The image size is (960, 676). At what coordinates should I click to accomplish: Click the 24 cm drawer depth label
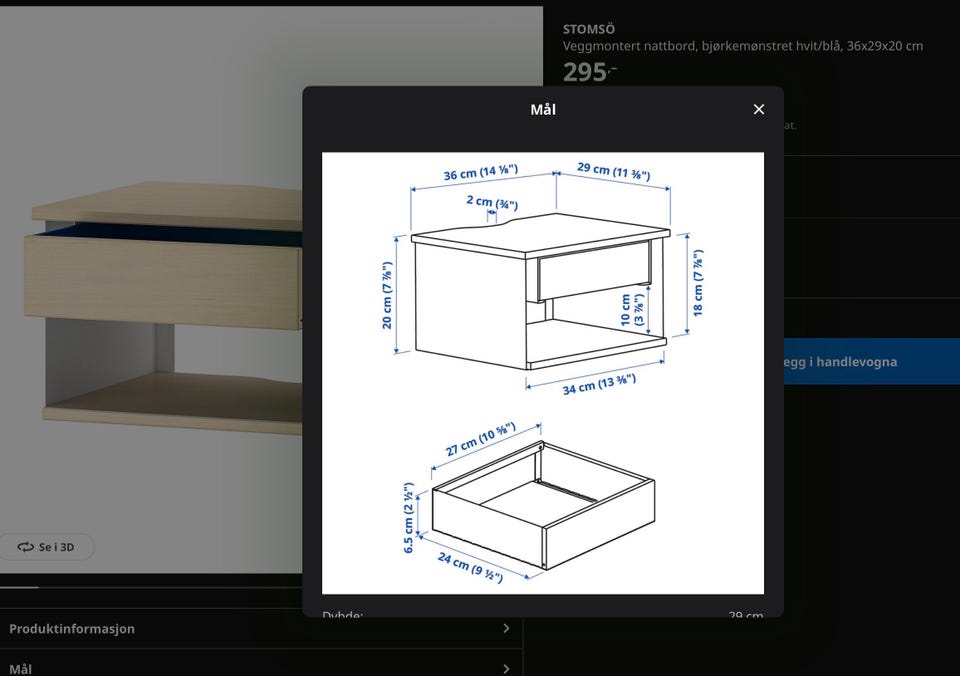470,567
